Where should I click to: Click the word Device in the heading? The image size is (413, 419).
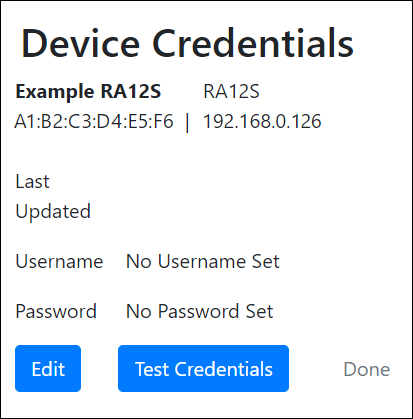coord(81,44)
